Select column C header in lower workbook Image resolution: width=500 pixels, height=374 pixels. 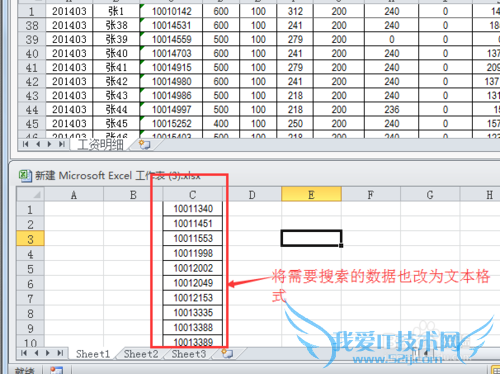pyautogui.click(x=192, y=195)
